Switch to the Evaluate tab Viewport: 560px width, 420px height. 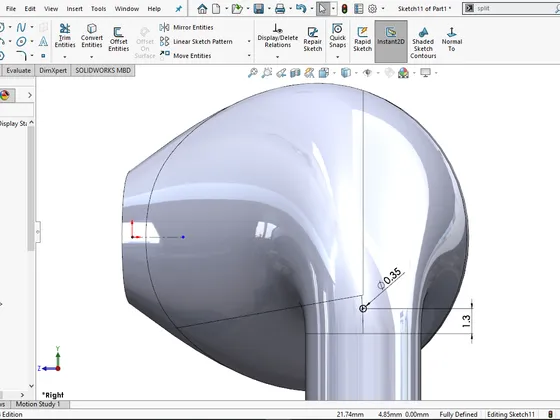pyautogui.click(x=18, y=70)
